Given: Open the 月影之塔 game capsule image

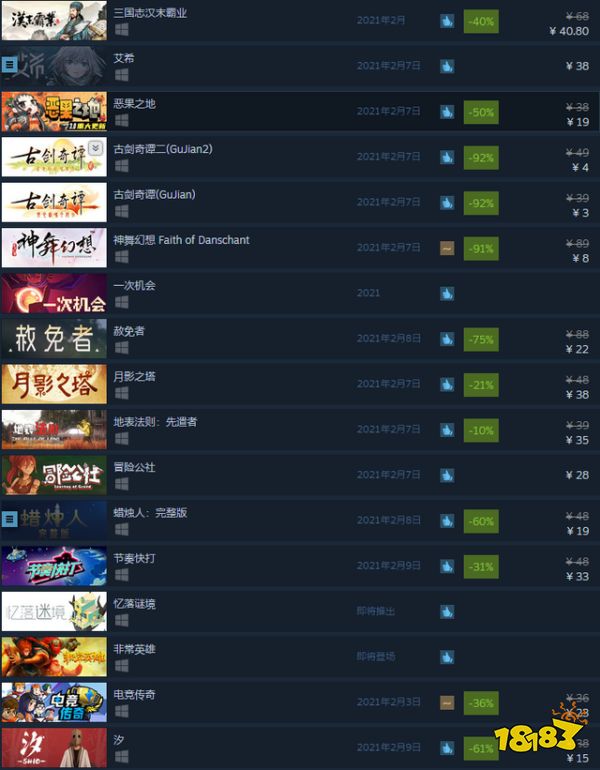Looking at the screenshot, I should click(x=54, y=384).
